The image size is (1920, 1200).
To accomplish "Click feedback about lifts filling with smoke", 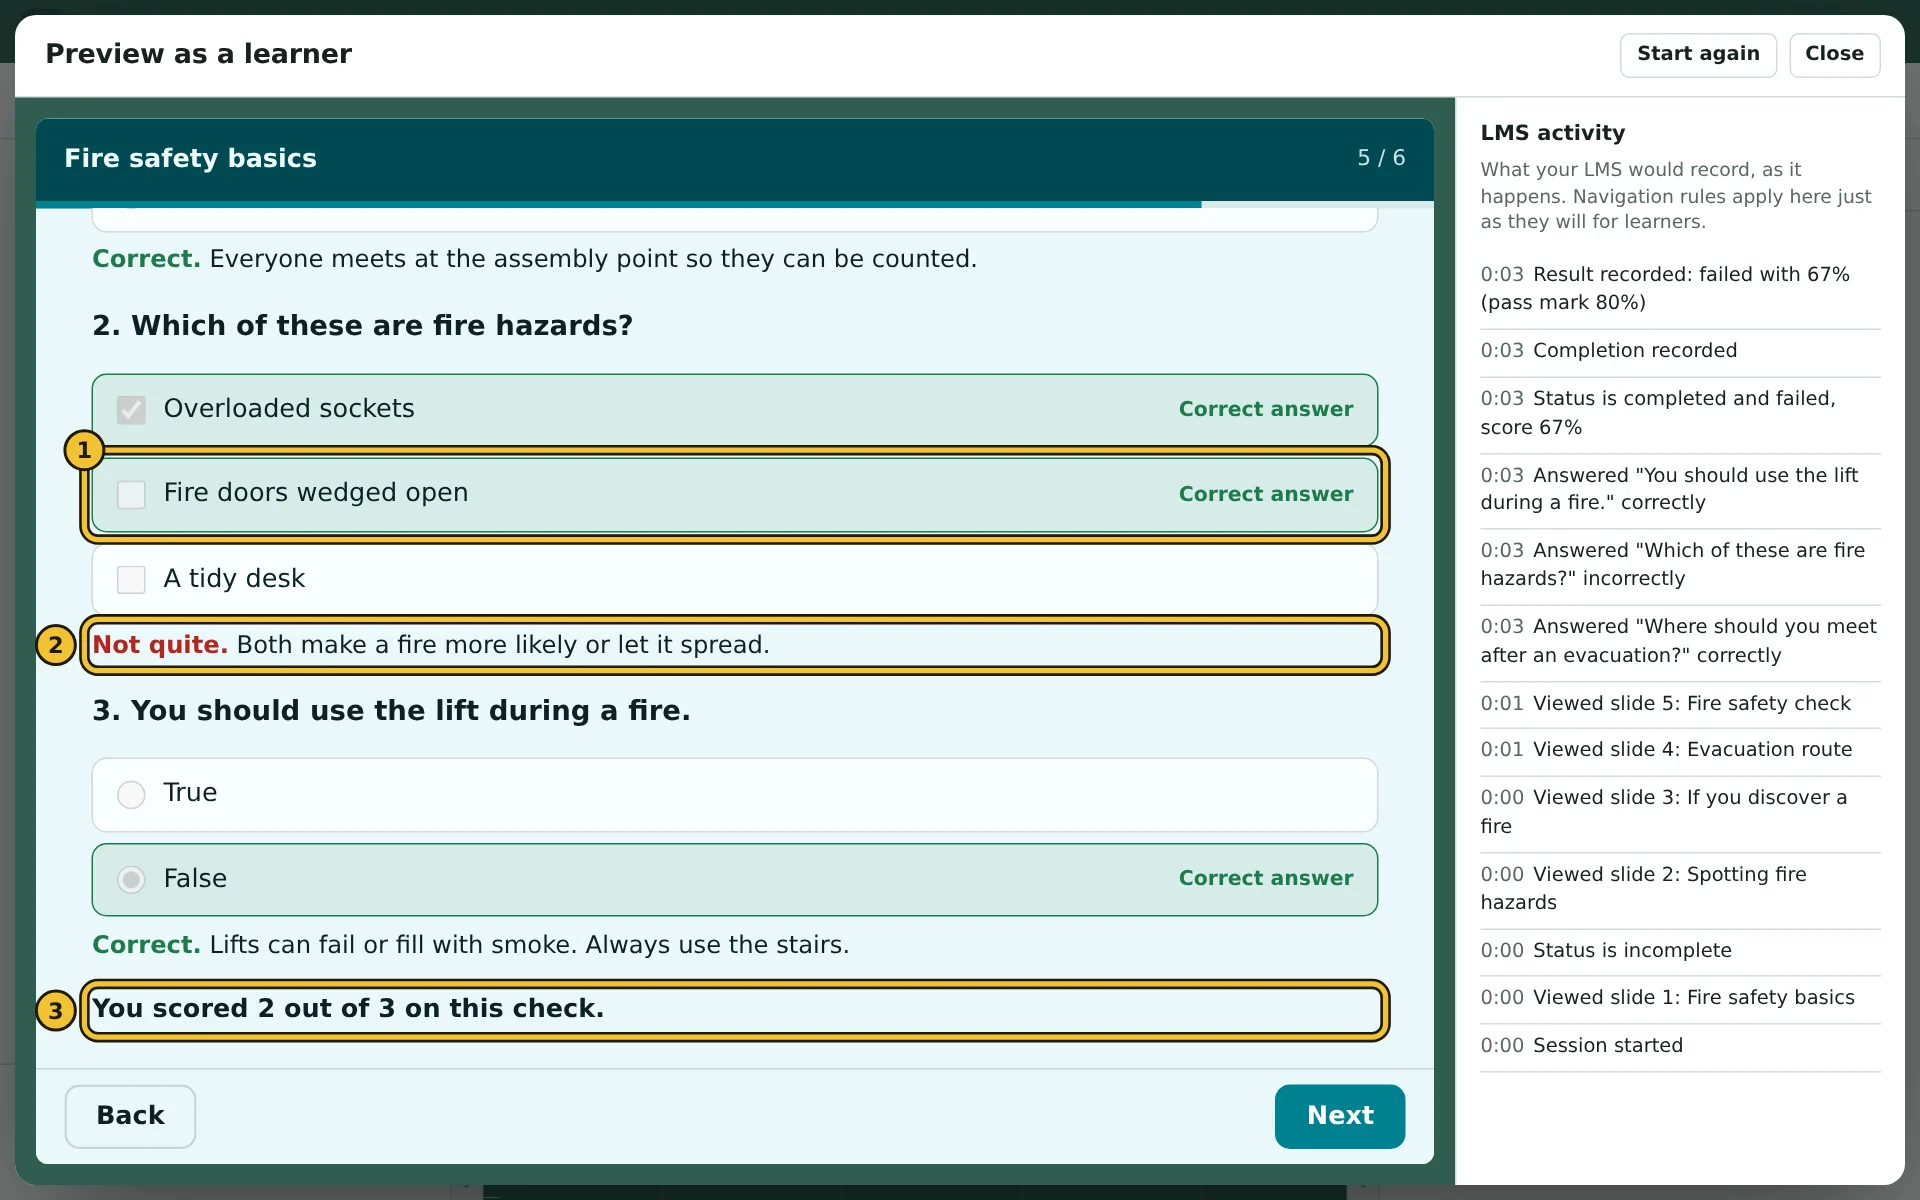I will [x=470, y=945].
